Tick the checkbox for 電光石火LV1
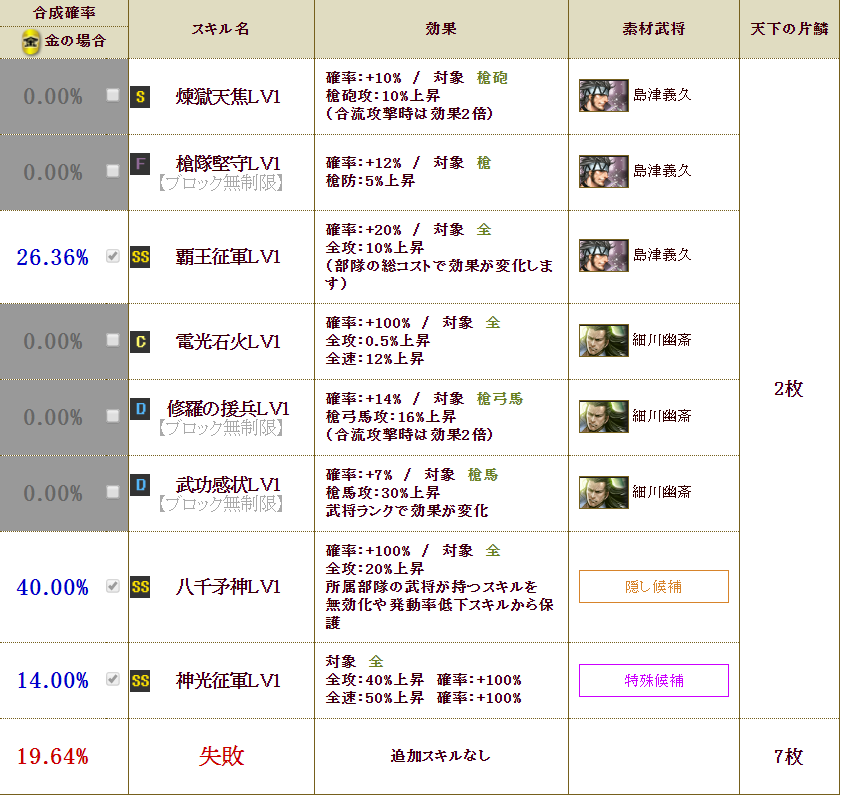Viewport: 841px width, 798px height. point(113,340)
